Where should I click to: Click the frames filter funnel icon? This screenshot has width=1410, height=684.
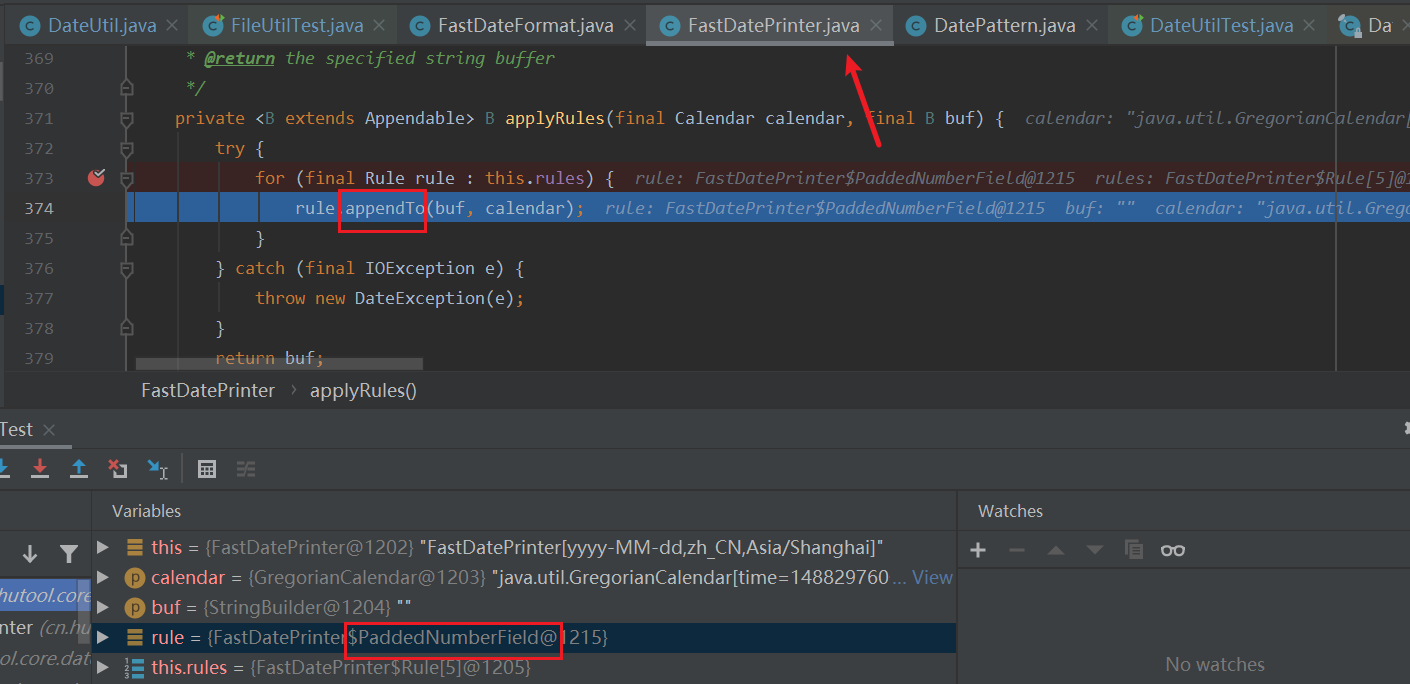click(x=69, y=553)
